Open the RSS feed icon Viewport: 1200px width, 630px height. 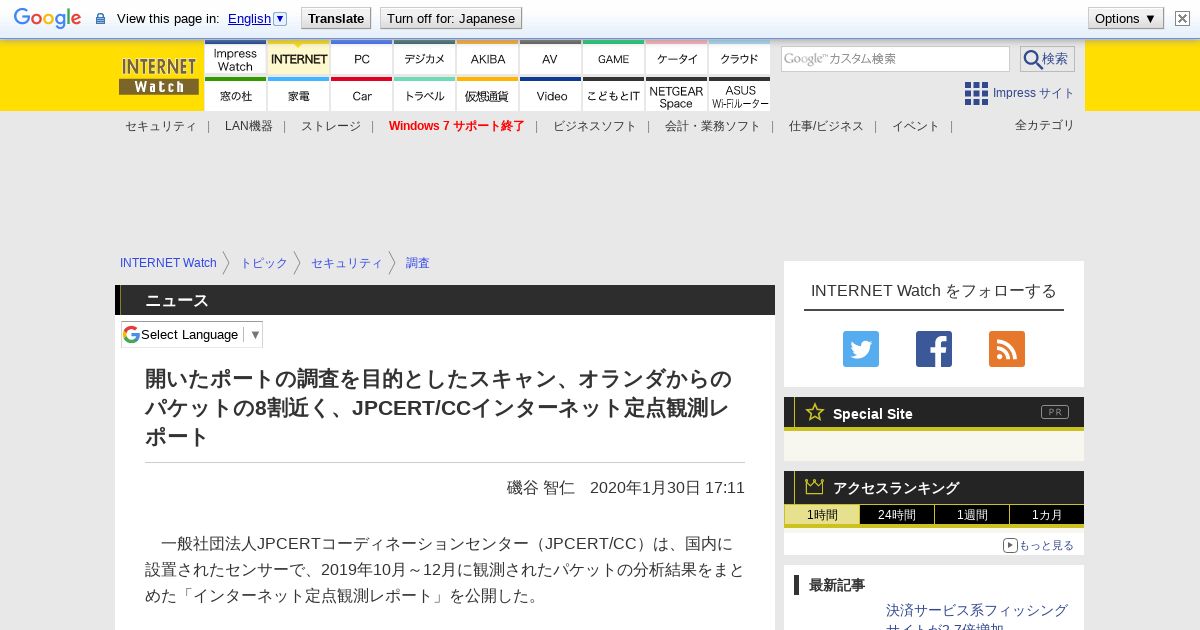point(1007,349)
